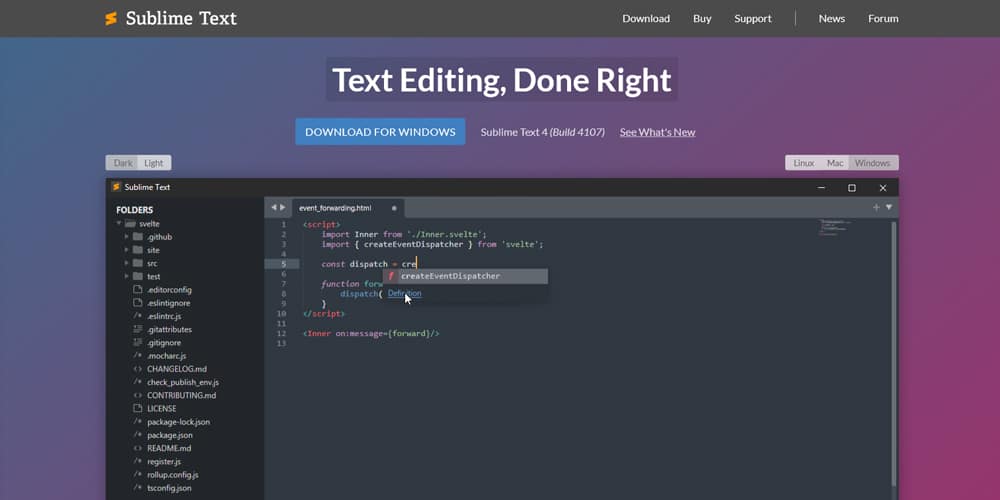1000x500 pixels.
Task: Click the .mocharc.js file type icon
Action: pos(137,356)
